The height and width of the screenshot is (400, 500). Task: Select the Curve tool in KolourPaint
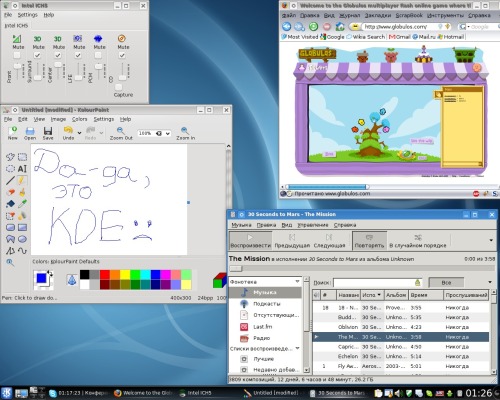22,251
